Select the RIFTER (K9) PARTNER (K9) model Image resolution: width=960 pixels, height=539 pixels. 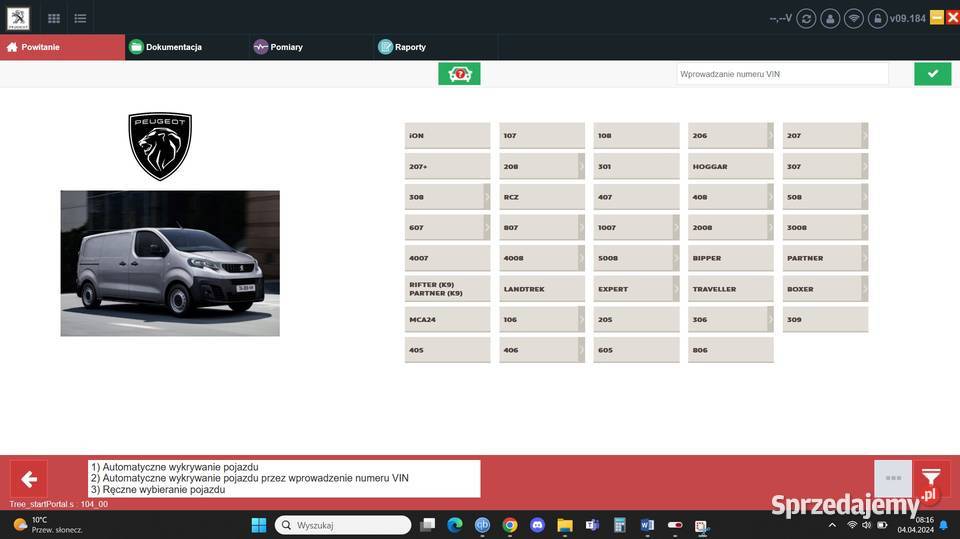[x=448, y=289]
